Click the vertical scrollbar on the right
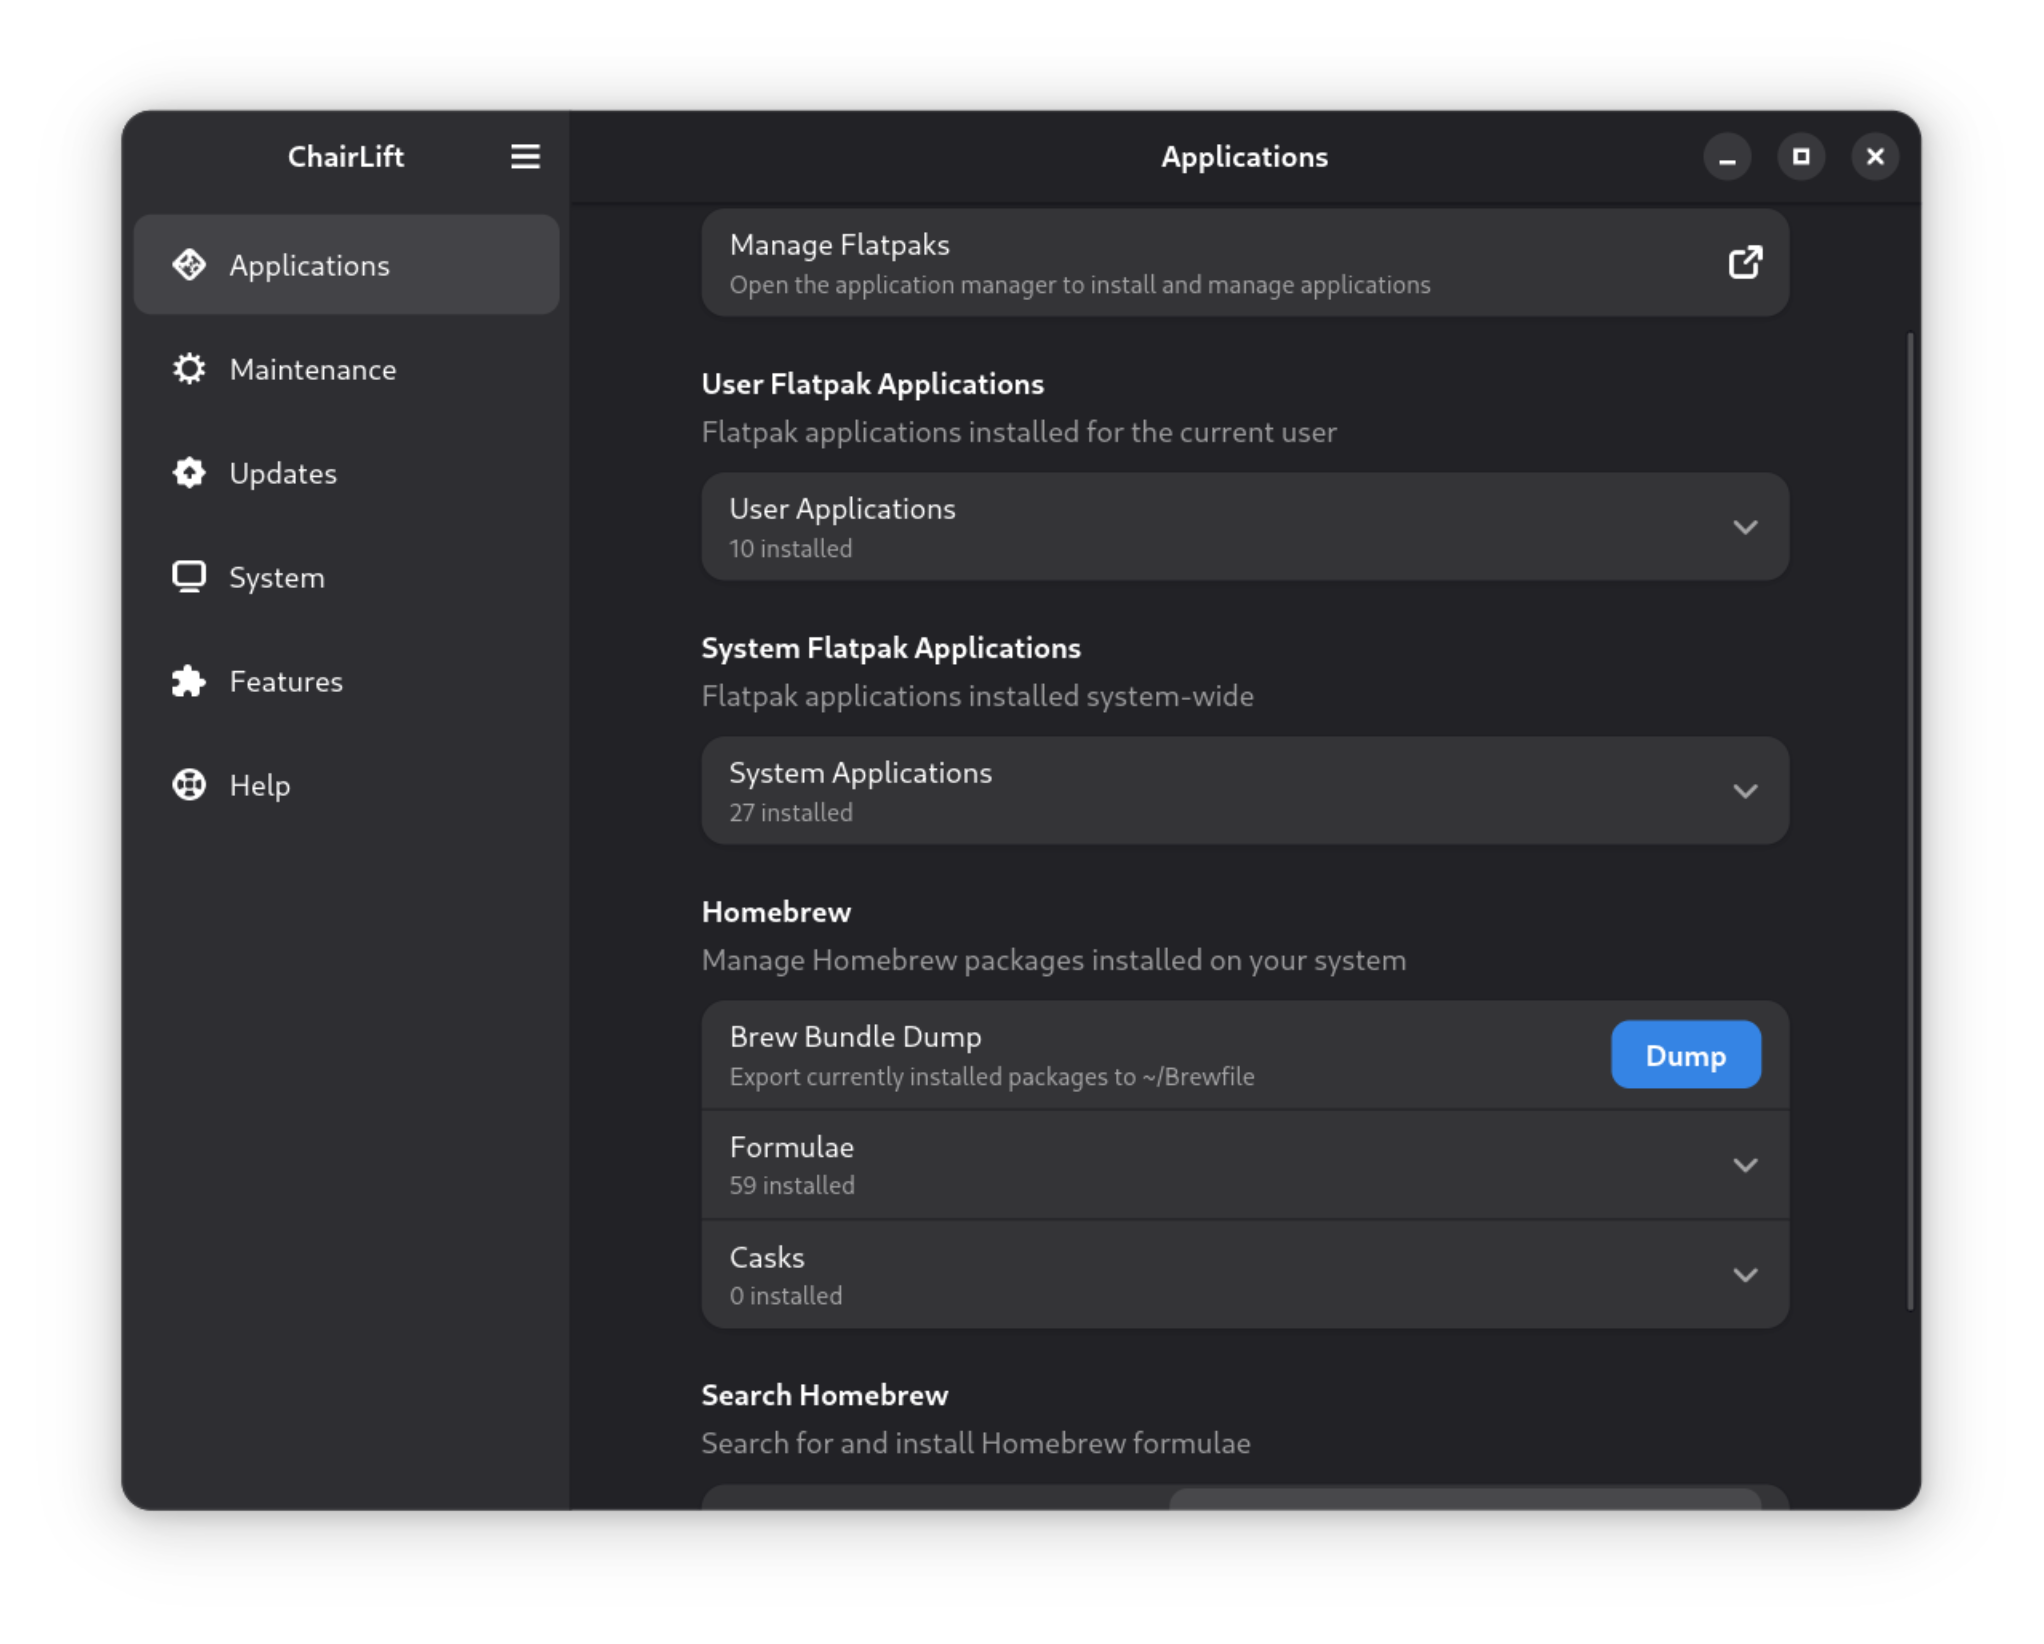2044x1644 pixels. (1910, 820)
